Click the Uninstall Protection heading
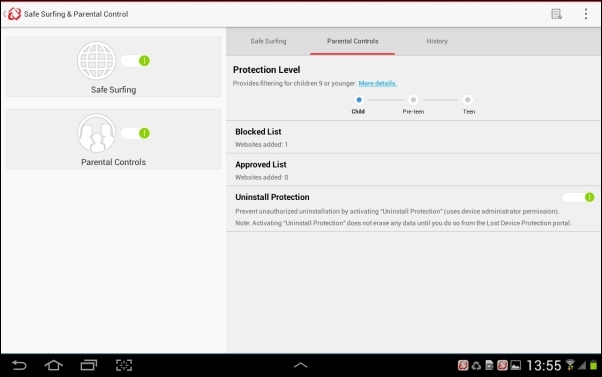The width and height of the screenshot is (602, 377). 272,197
